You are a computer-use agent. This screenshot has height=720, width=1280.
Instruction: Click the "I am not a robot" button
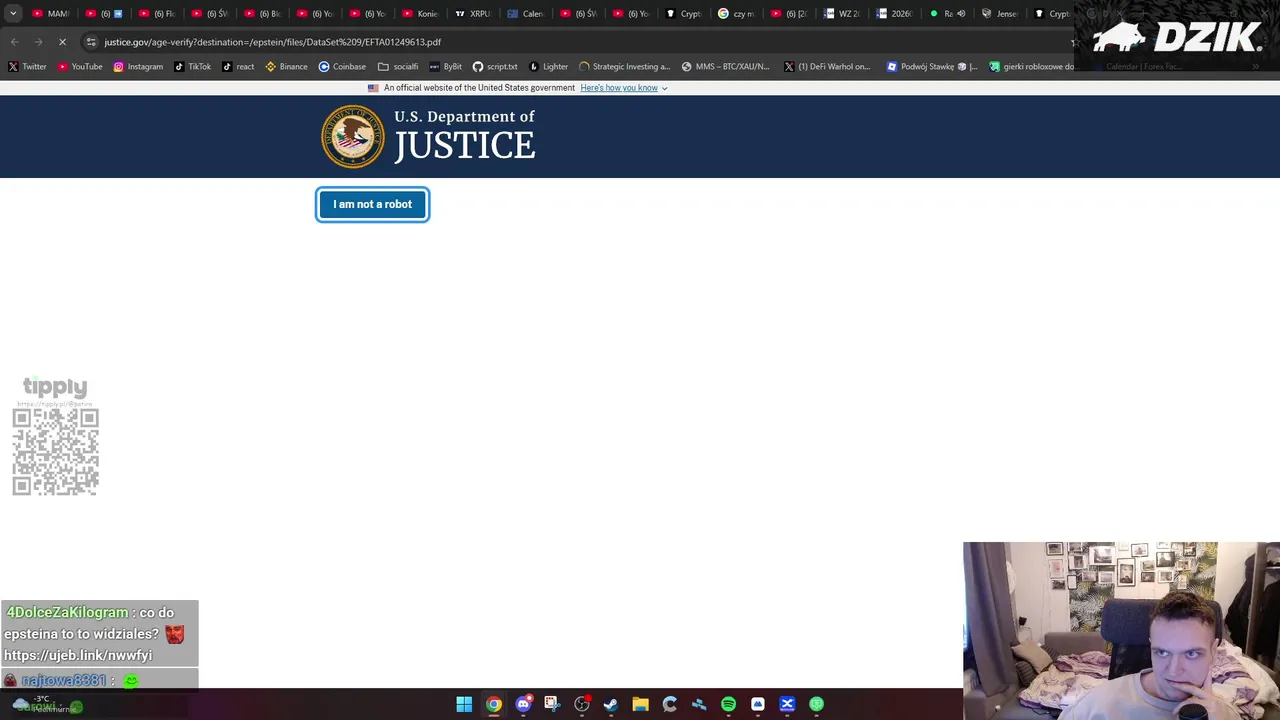point(372,204)
